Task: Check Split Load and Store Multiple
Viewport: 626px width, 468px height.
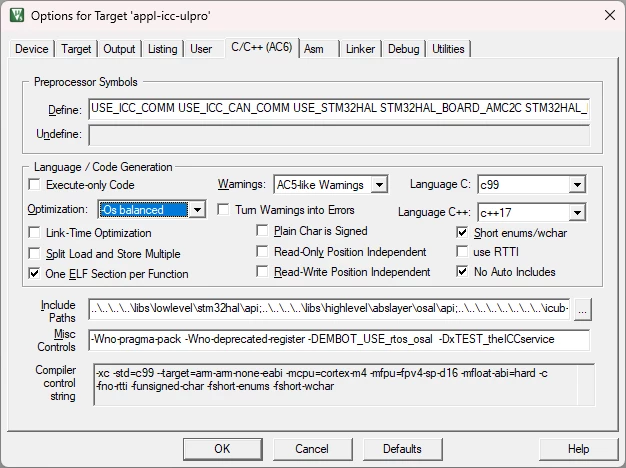Action: pos(35,254)
